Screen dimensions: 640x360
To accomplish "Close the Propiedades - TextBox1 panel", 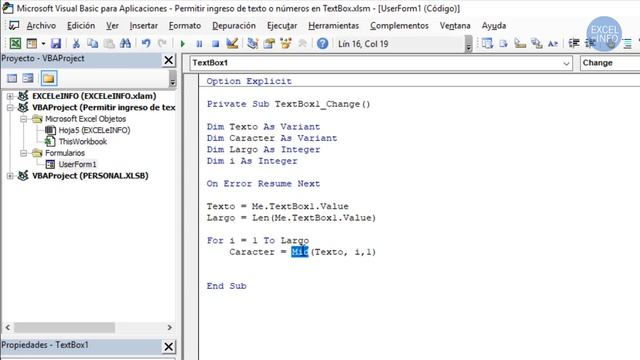I will click(169, 347).
